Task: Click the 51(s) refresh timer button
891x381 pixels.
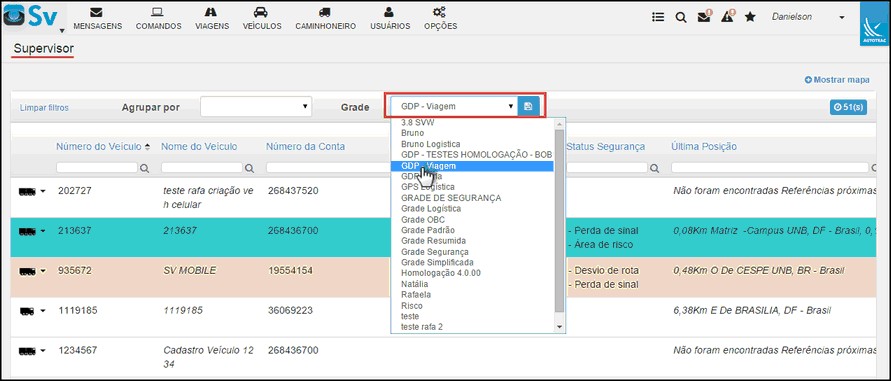Action: point(848,106)
